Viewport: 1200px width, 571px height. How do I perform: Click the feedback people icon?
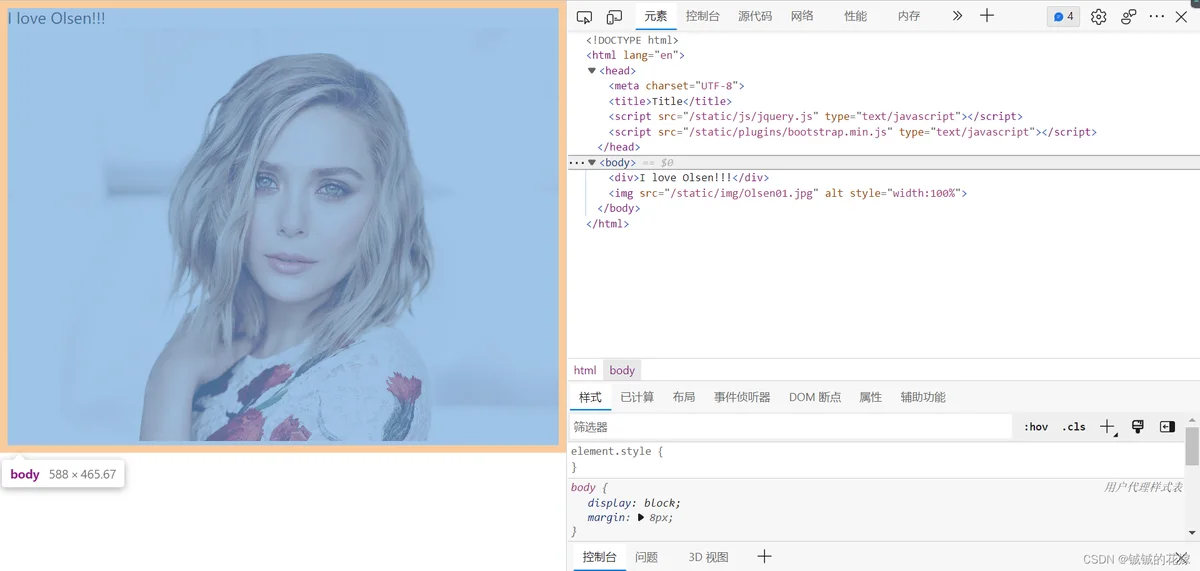point(1128,17)
